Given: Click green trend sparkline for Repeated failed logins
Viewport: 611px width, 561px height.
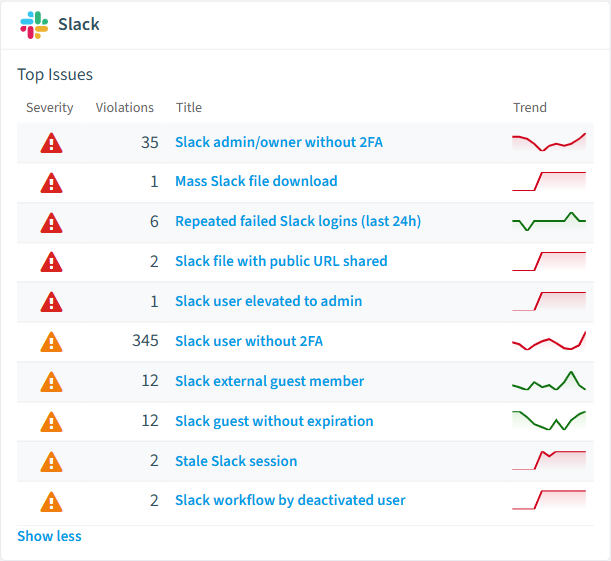Looking at the screenshot, I should click(549, 221).
